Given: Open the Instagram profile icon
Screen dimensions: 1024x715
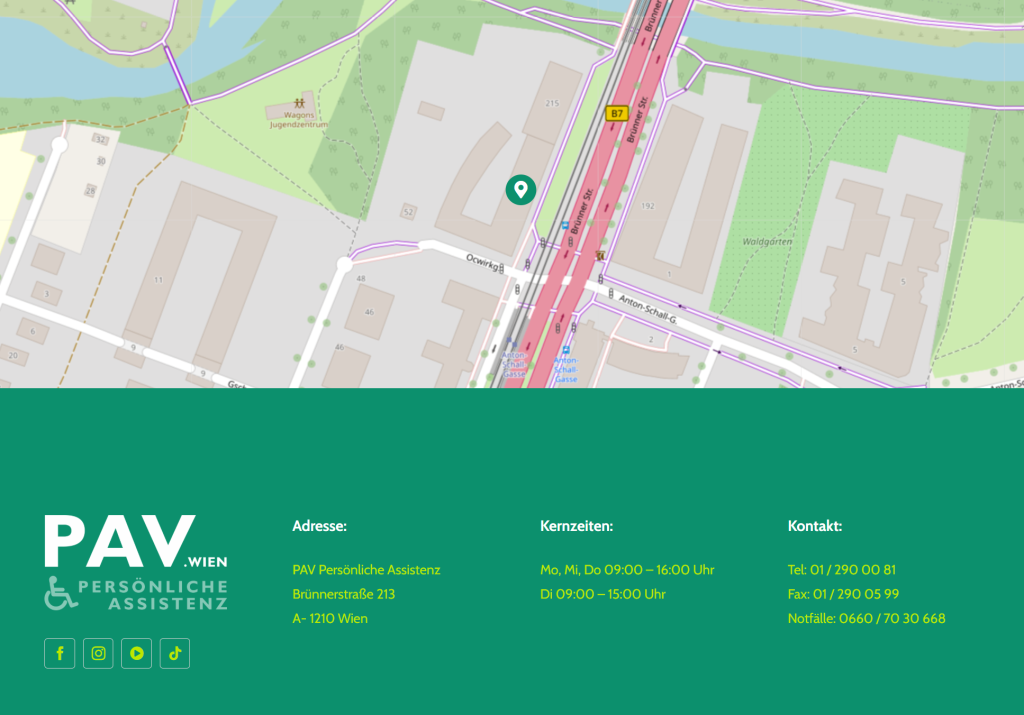Looking at the screenshot, I should pos(98,653).
